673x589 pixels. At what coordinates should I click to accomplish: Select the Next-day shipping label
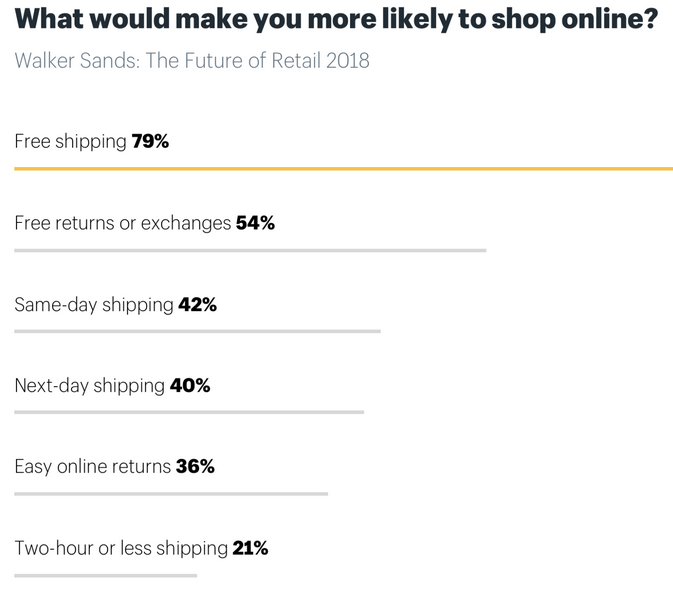click(x=90, y=386)
